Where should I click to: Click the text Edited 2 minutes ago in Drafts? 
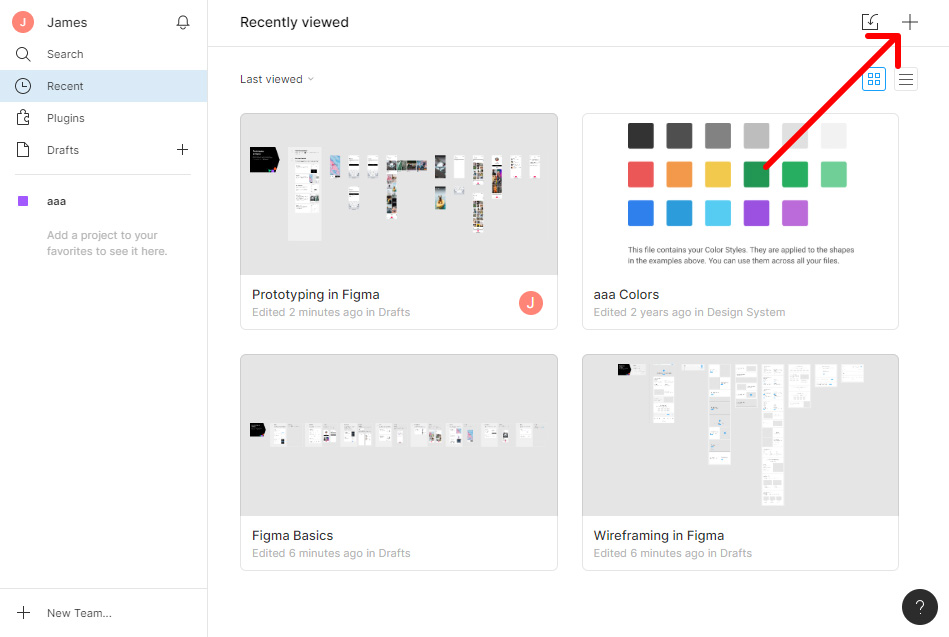pos(331,312)
